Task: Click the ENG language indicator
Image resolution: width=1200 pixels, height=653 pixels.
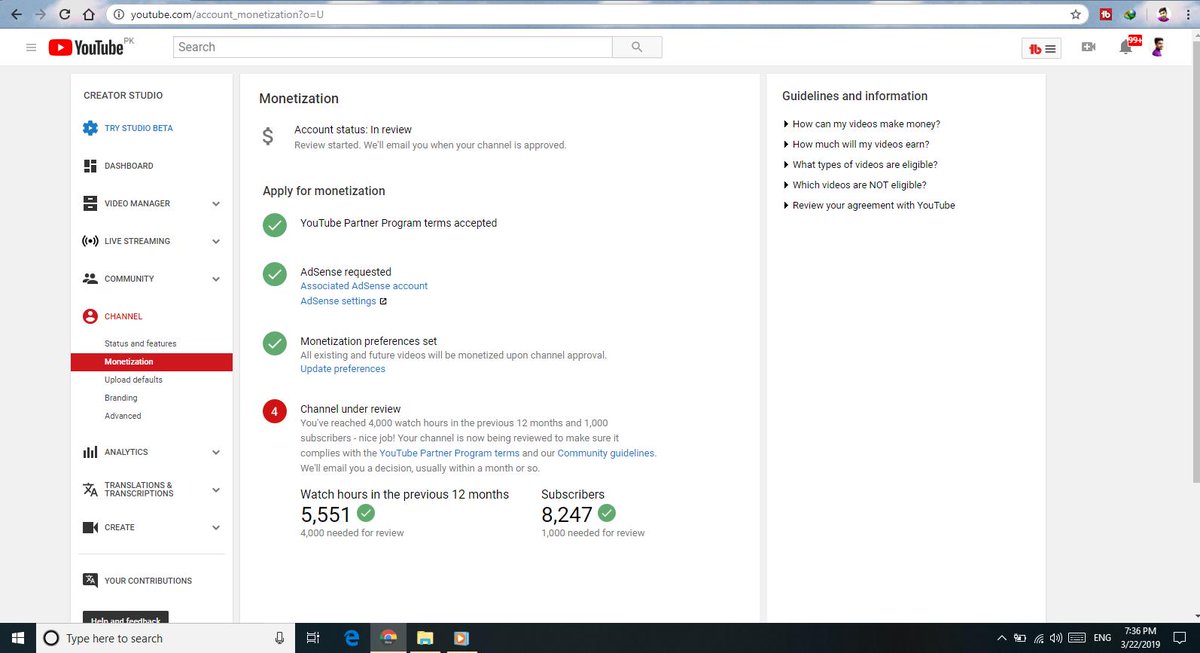Action: [x=1102, y=638]
